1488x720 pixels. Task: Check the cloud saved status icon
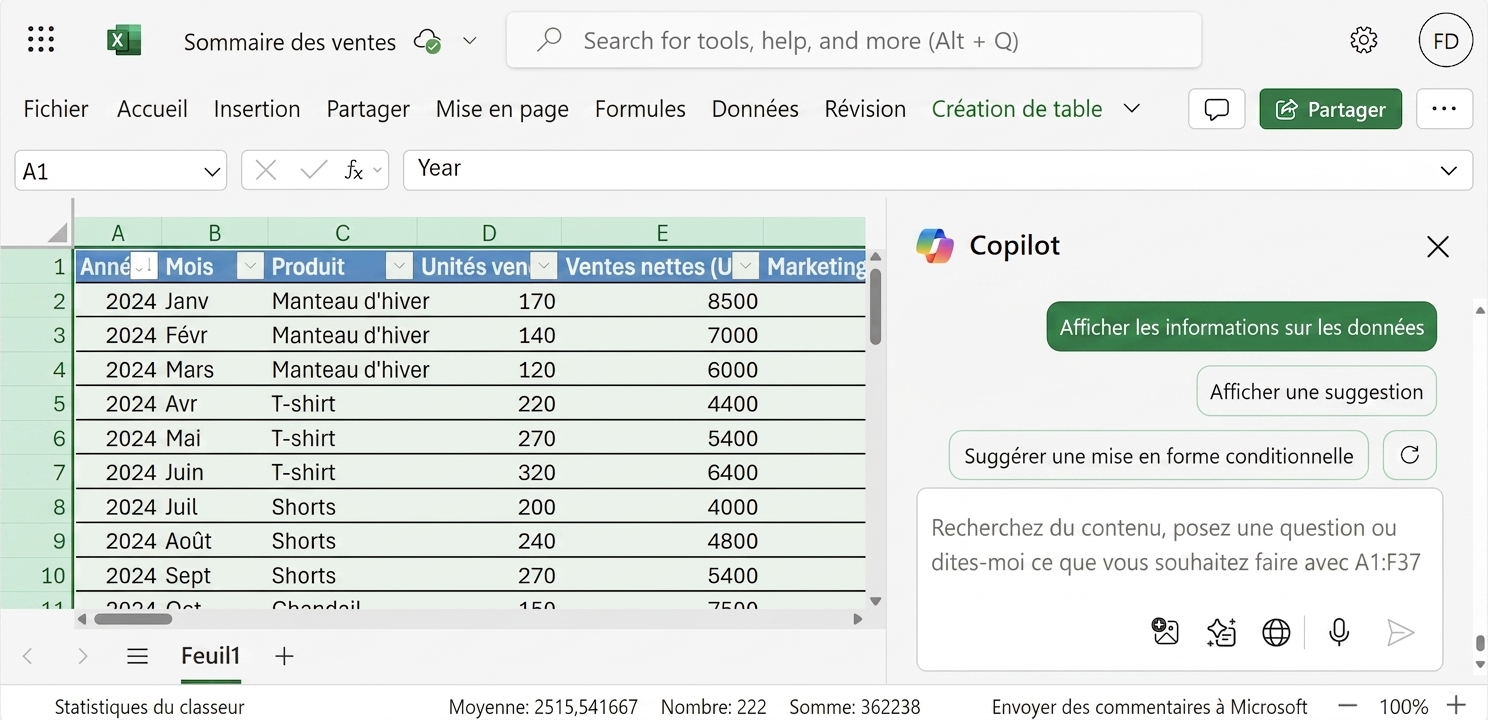[x=428, y=41]
